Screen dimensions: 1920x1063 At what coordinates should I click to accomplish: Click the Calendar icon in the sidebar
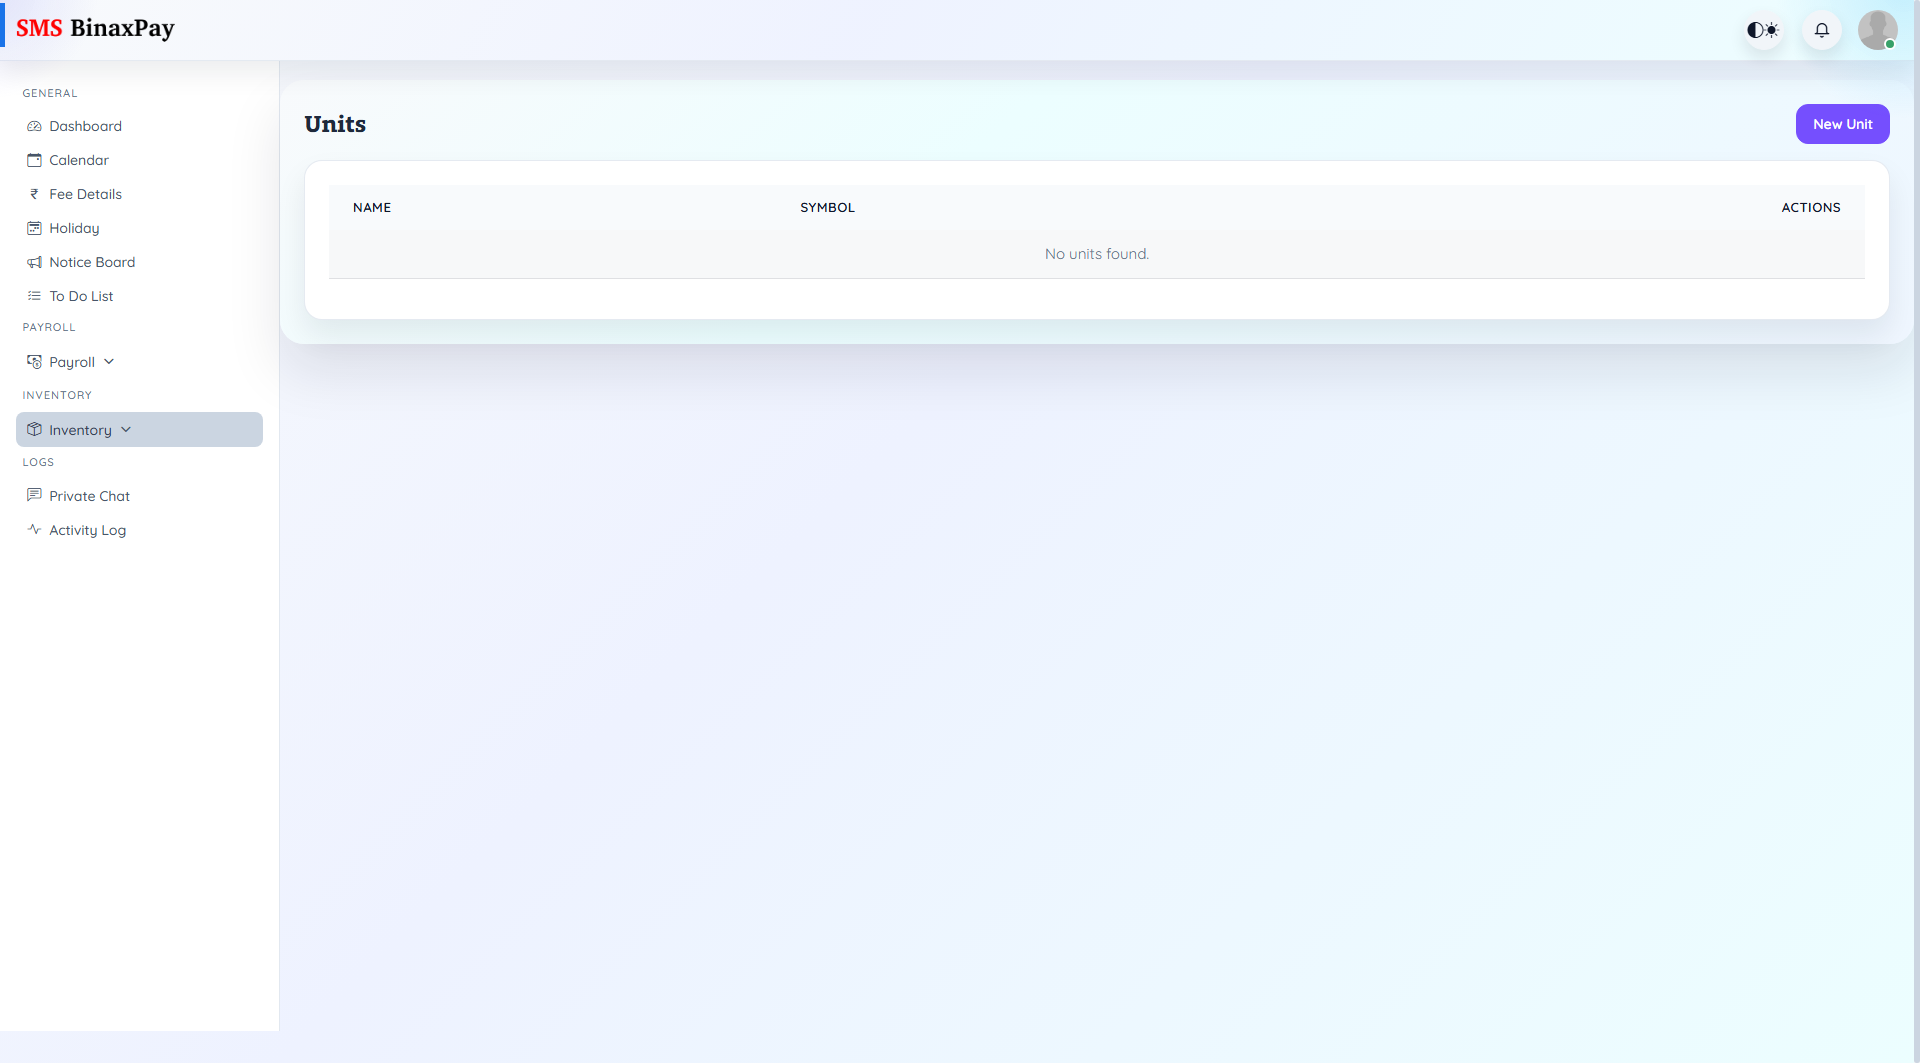pyautogui.click(x=34, y=160)
